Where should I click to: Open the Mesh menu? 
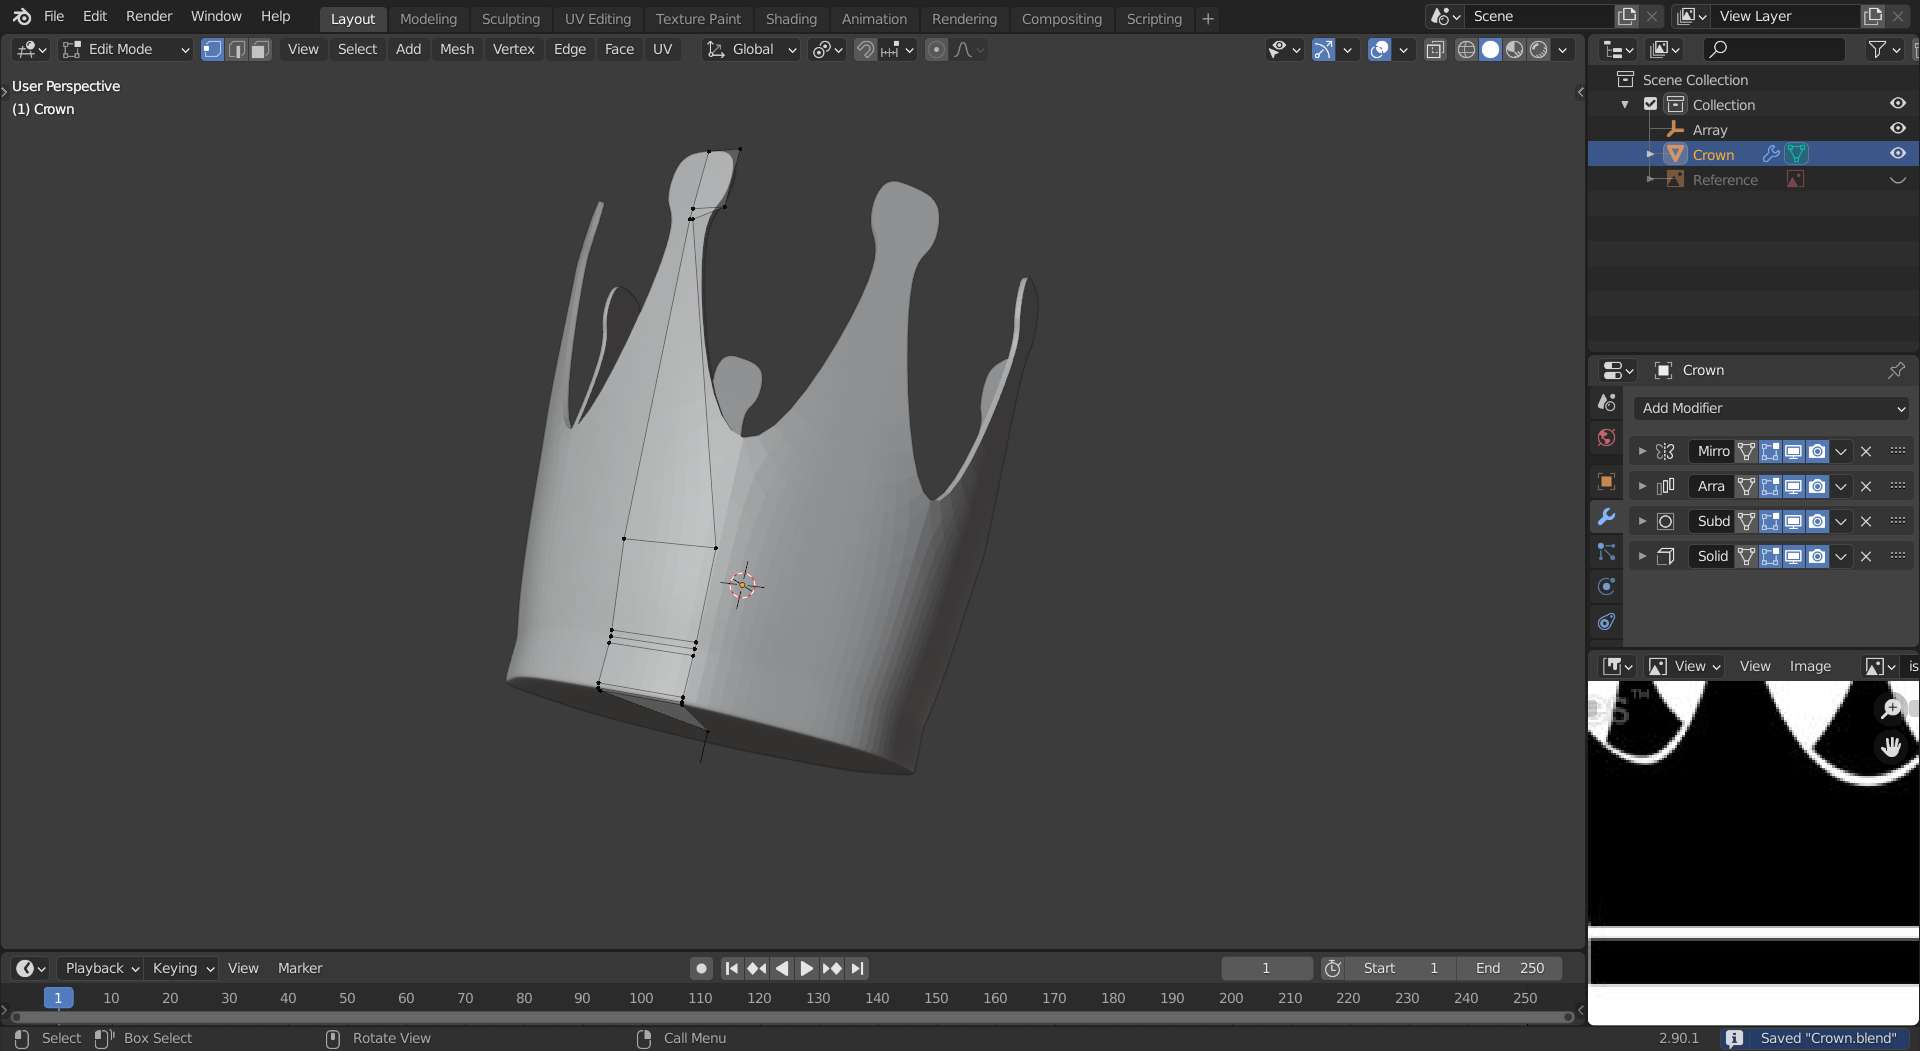[x=456, y=49]
